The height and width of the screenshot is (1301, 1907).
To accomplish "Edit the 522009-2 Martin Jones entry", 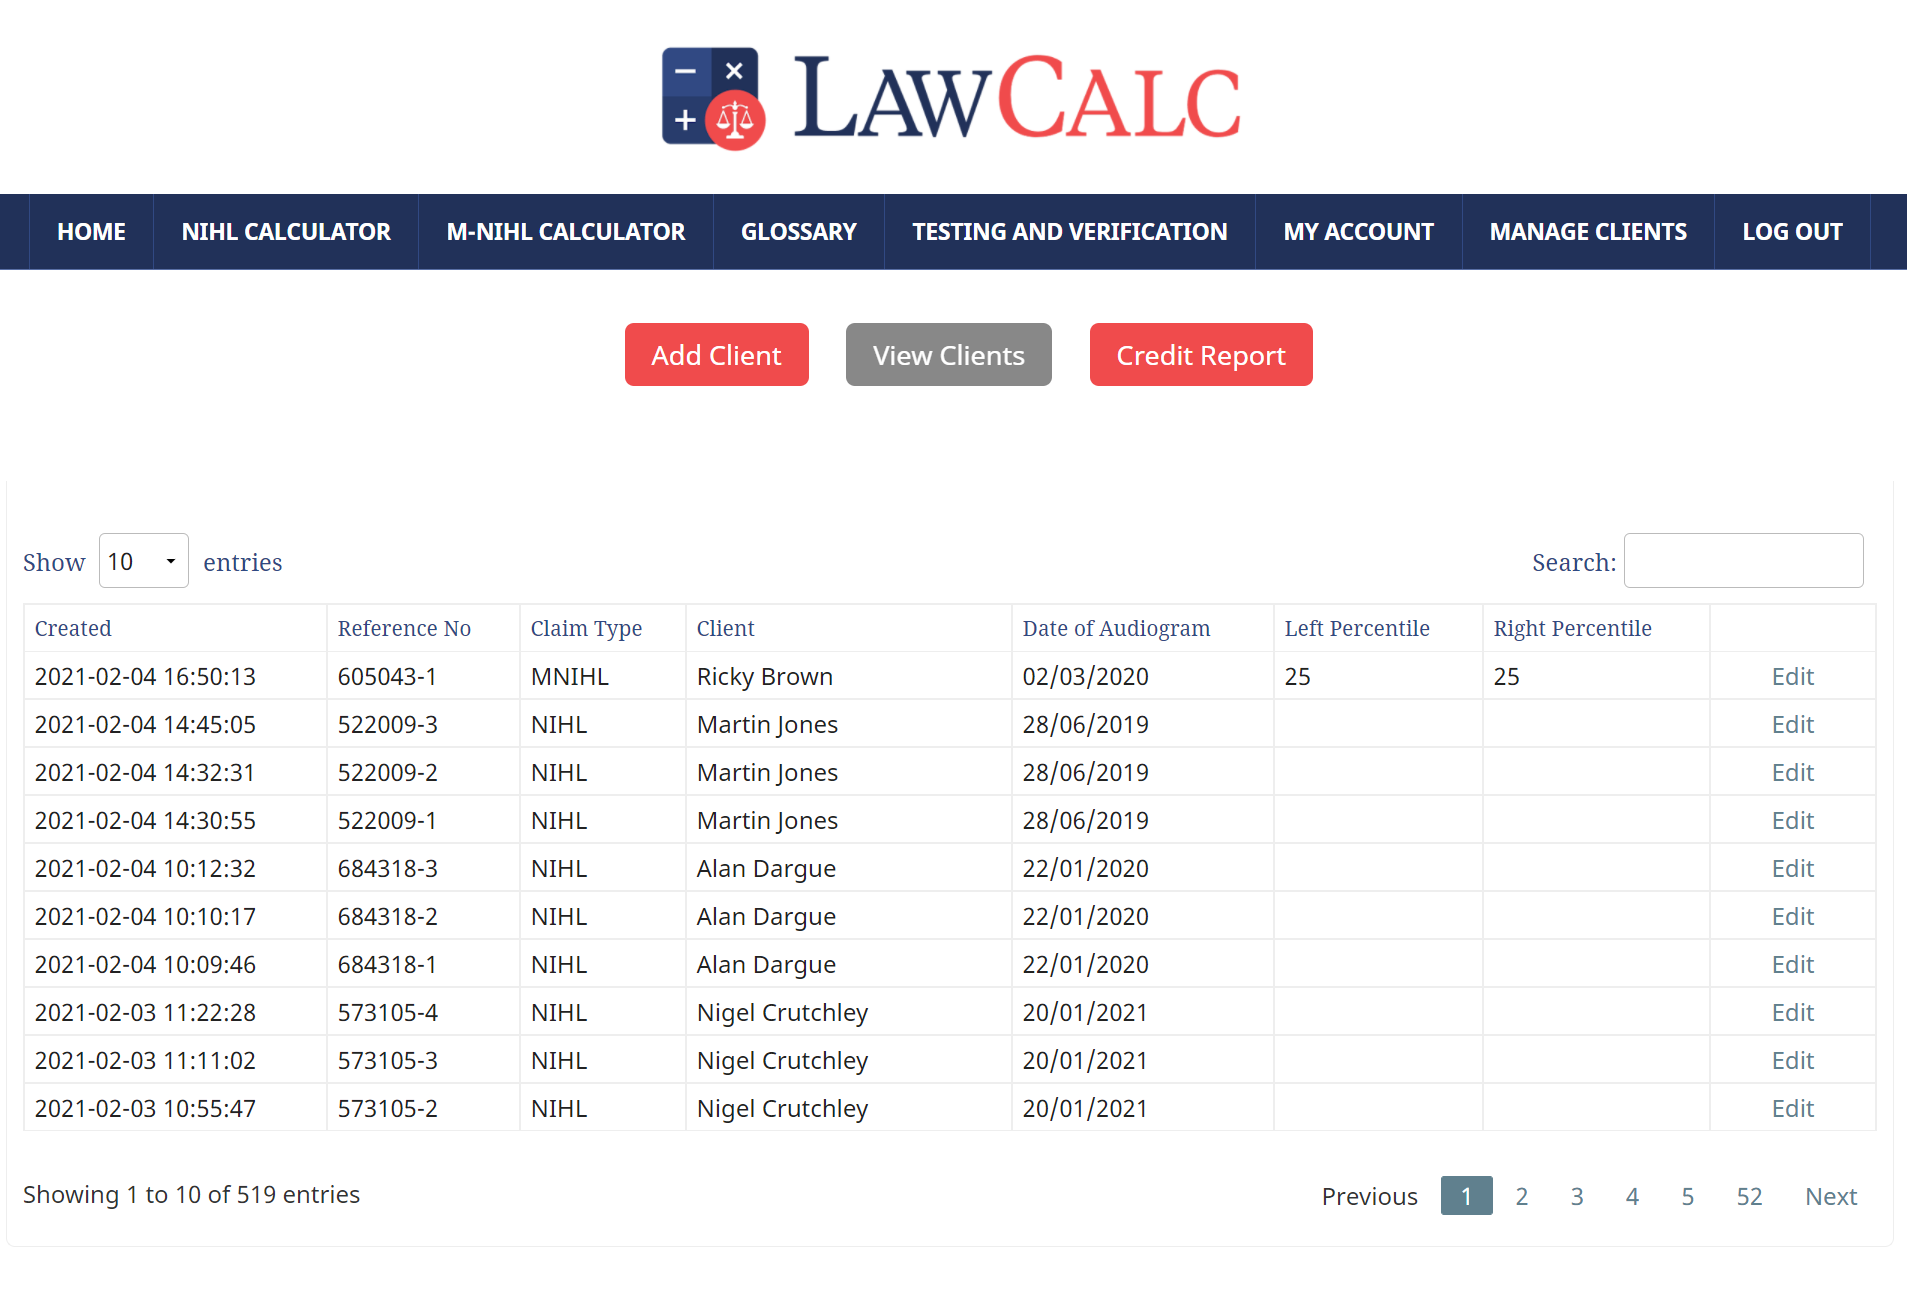I will pyautogui.click(x=1792, y=773).
